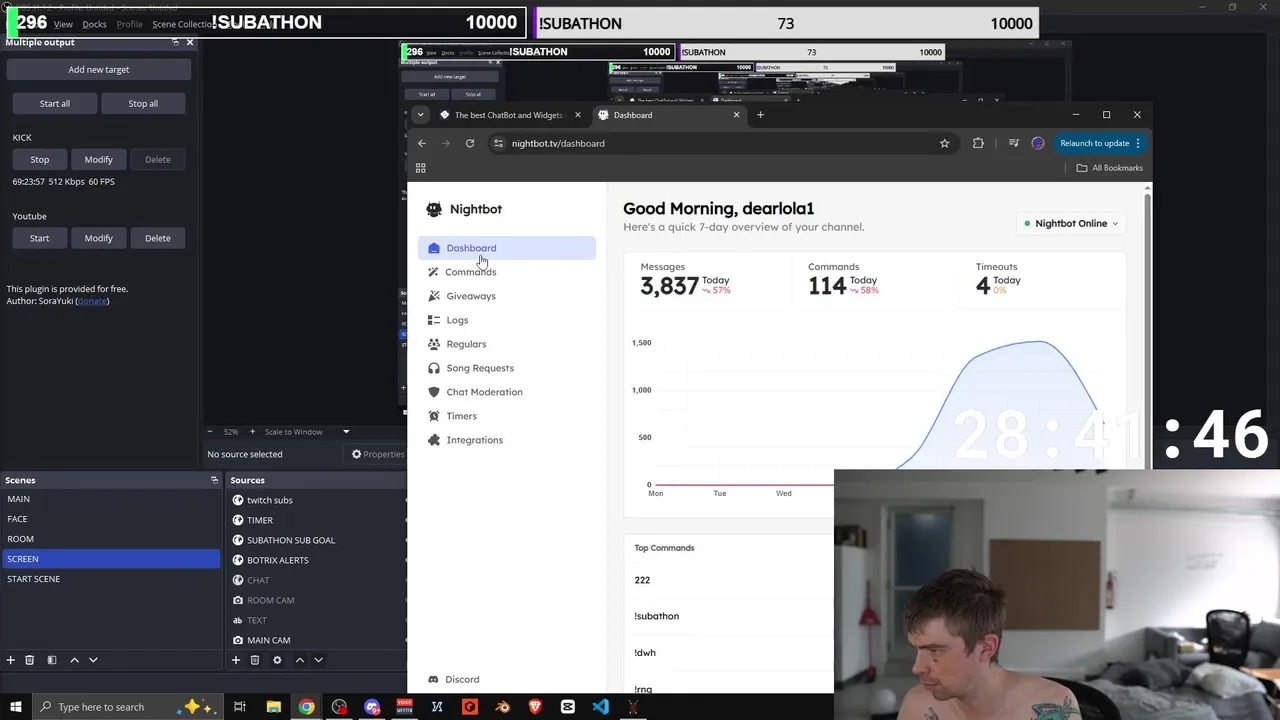Open scene filters icon in the Scenes panel

pos(51,660)
